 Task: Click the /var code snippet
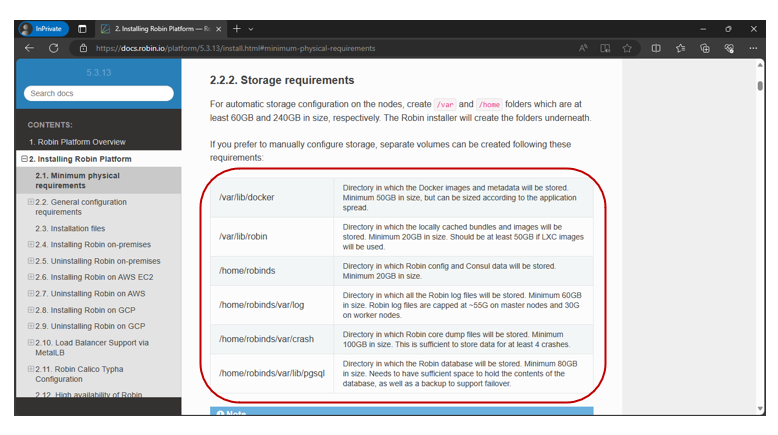[445, 105]
